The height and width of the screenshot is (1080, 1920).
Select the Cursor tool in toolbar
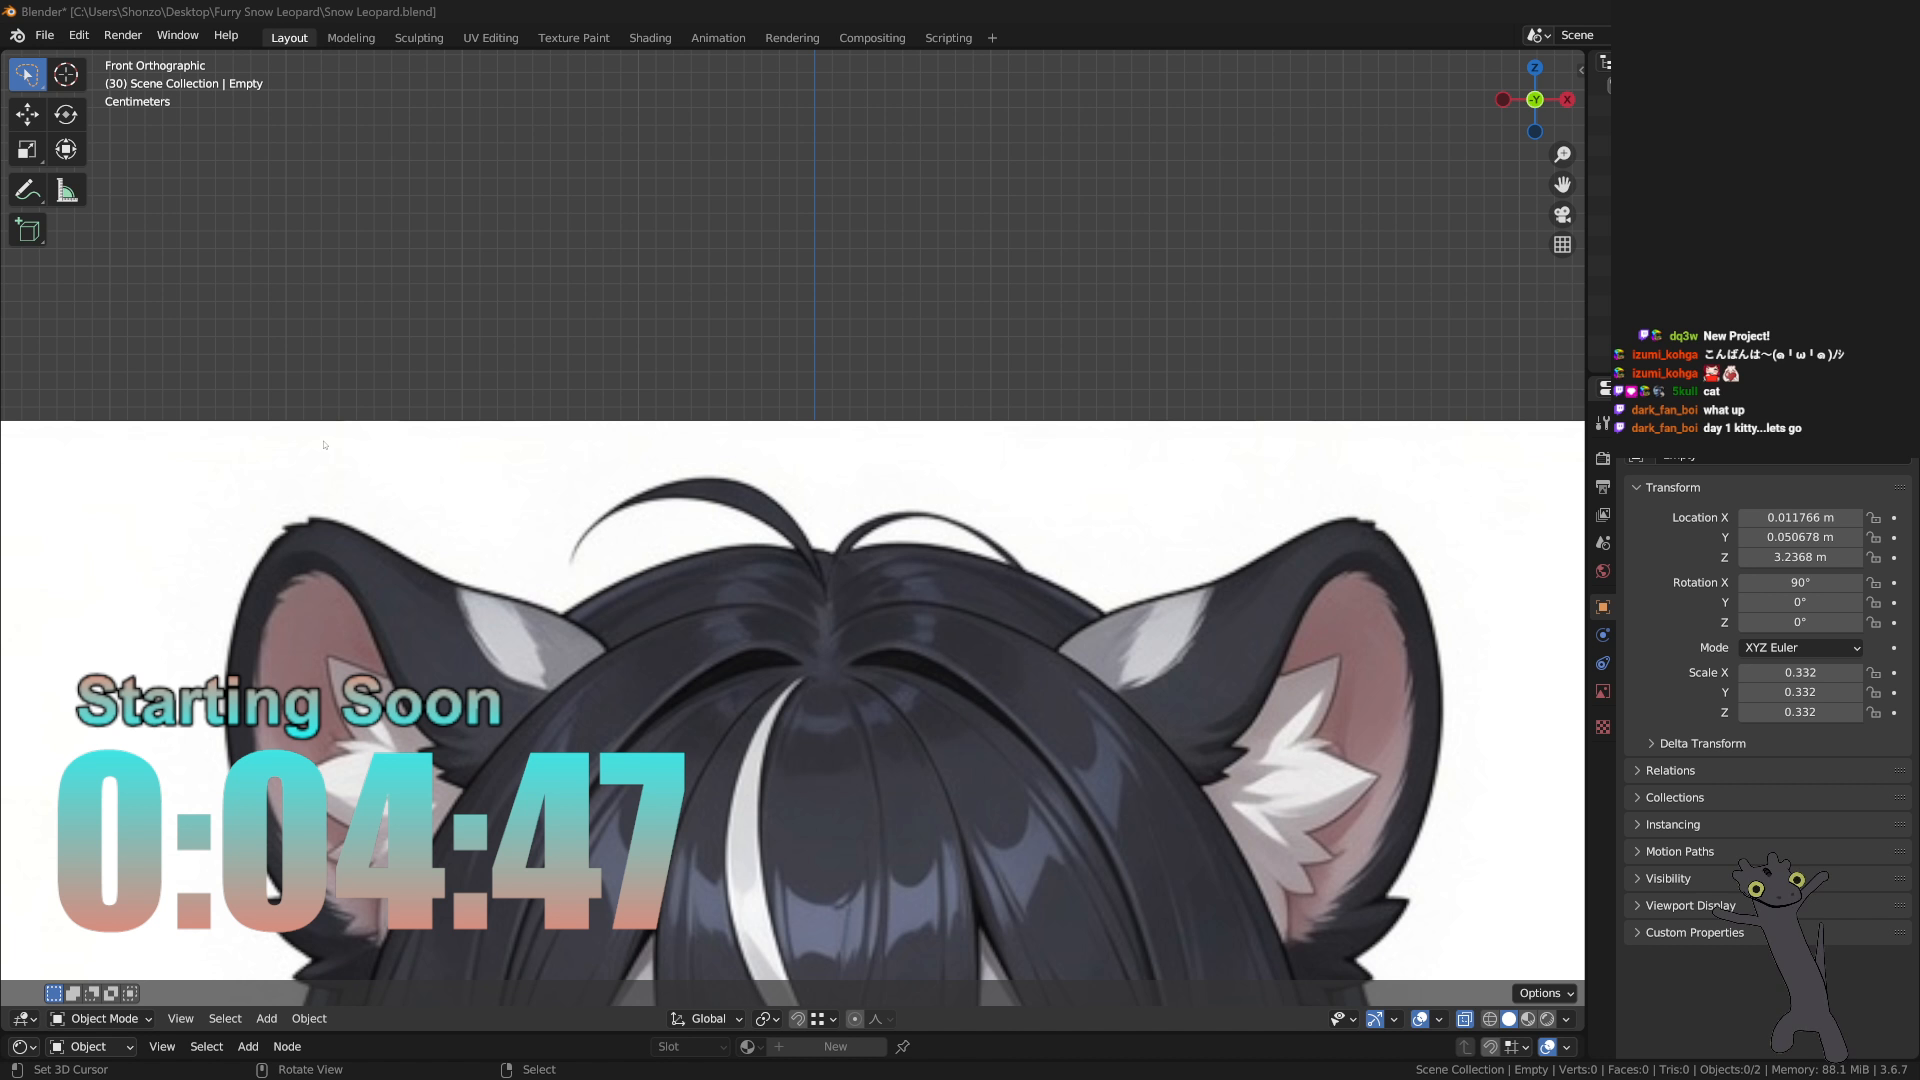[66, 75]
